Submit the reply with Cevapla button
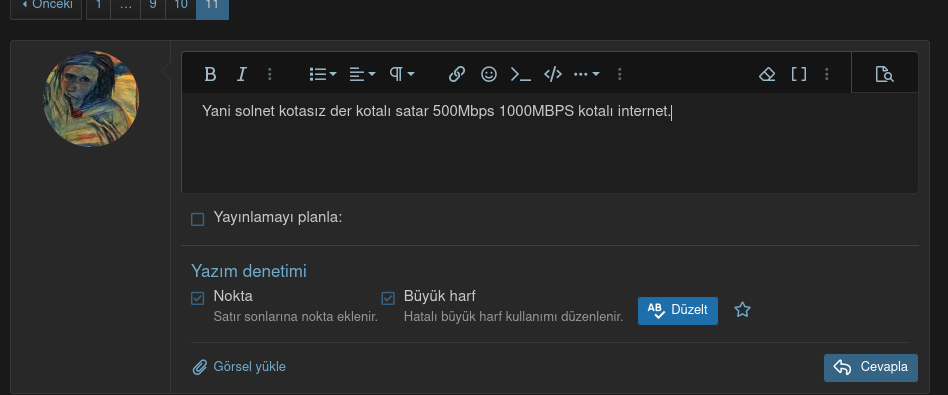 tap(871, 367)
